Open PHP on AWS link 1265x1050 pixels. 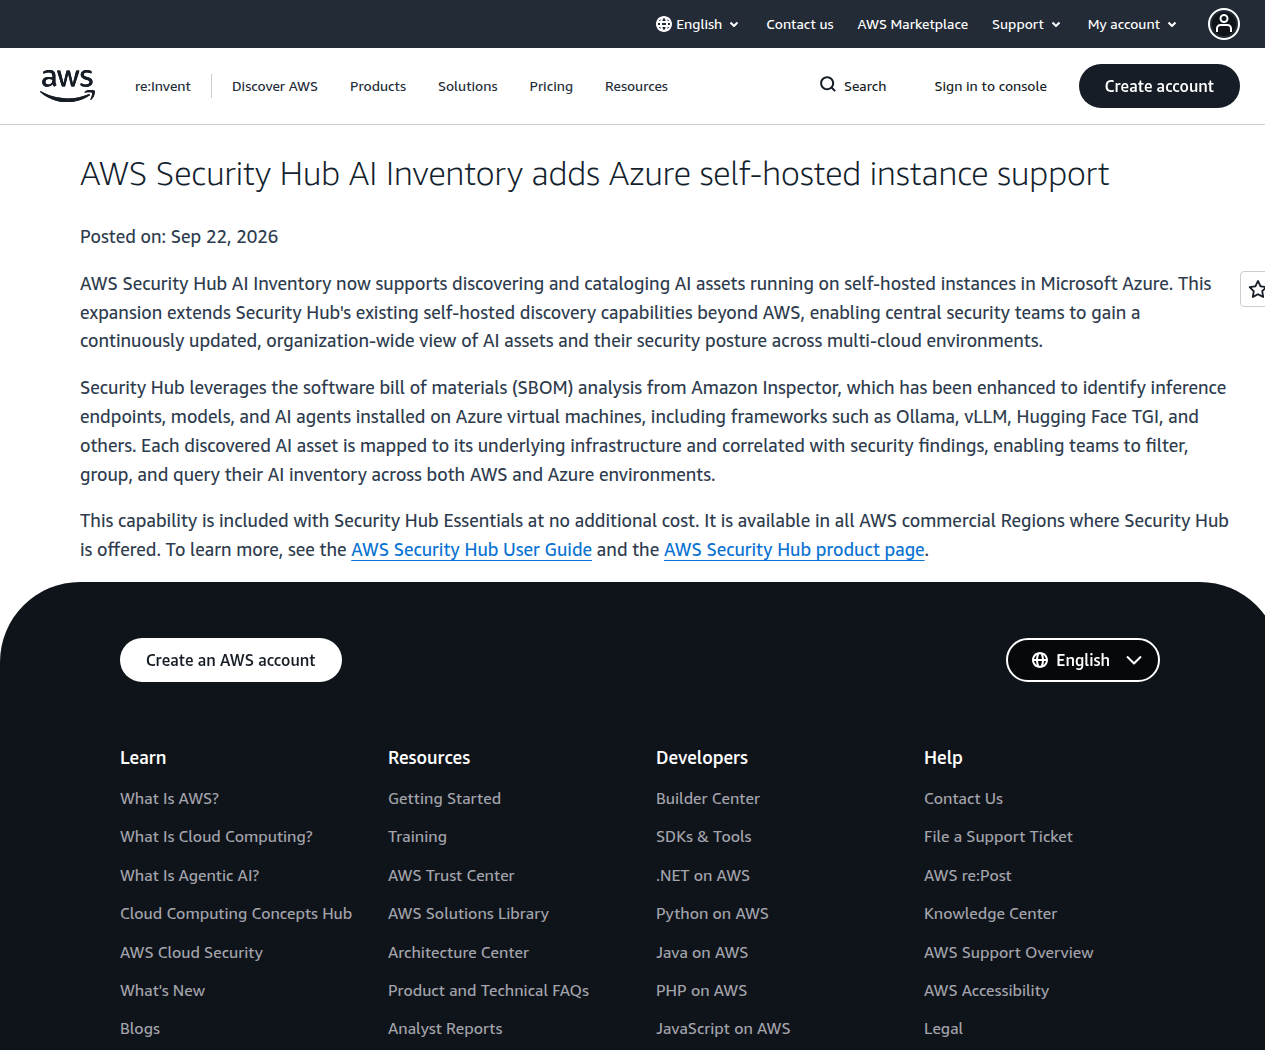point(701,990)
